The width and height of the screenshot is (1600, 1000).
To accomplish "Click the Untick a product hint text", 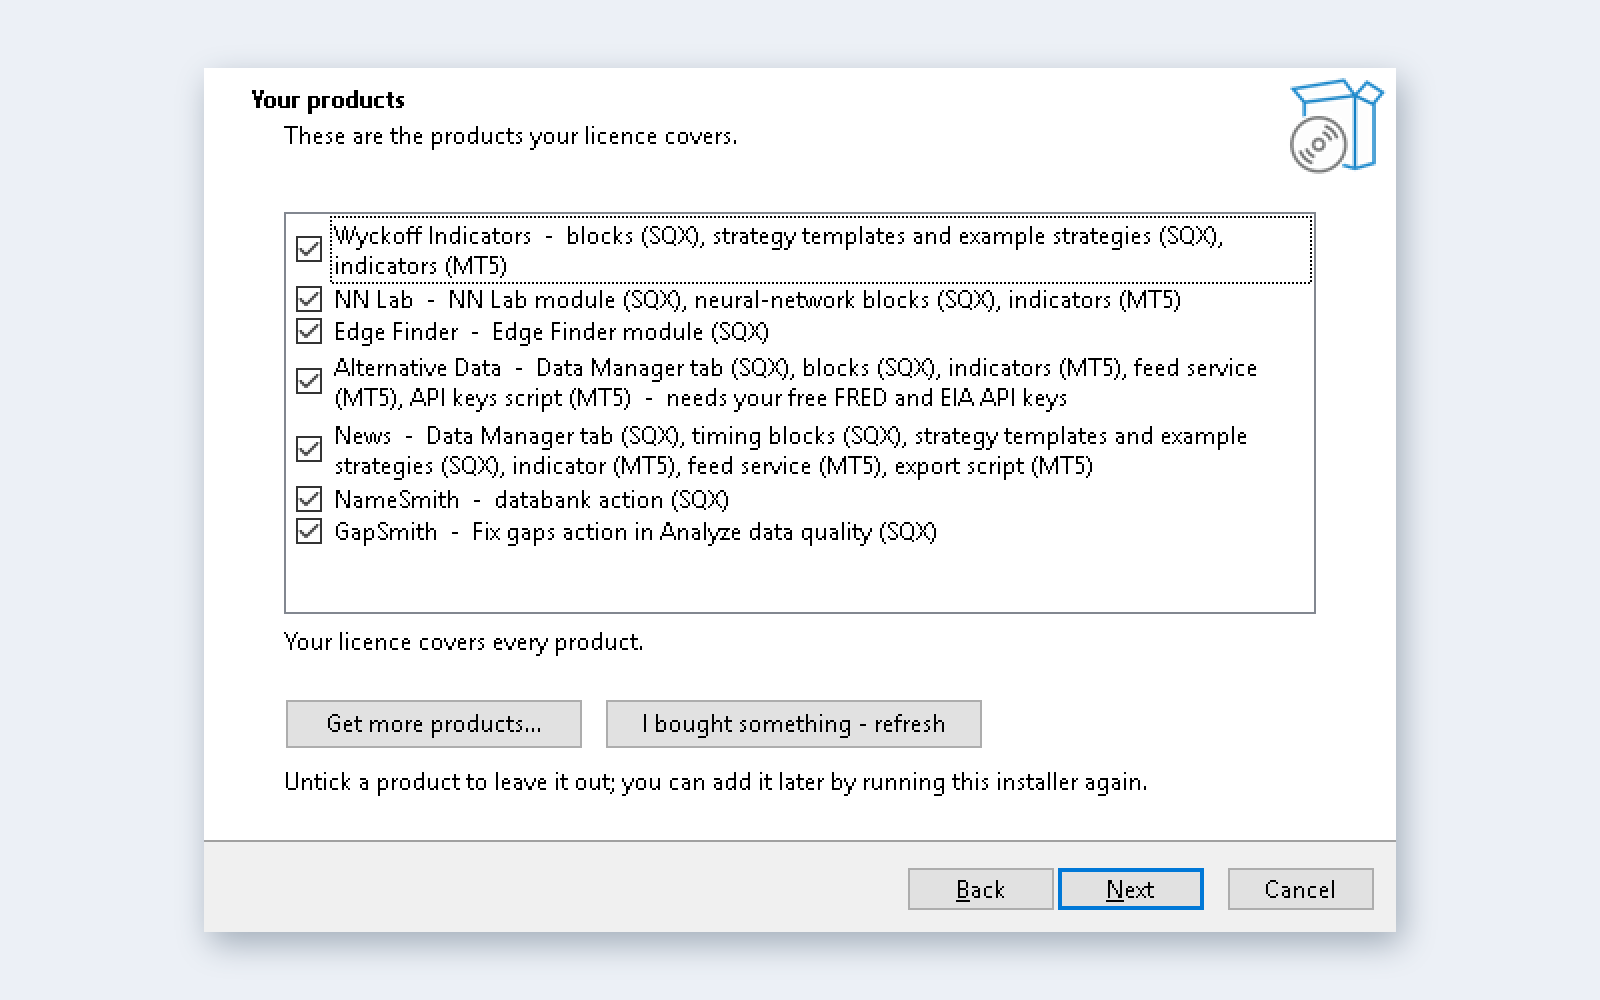I will click(x=716, y=782).
